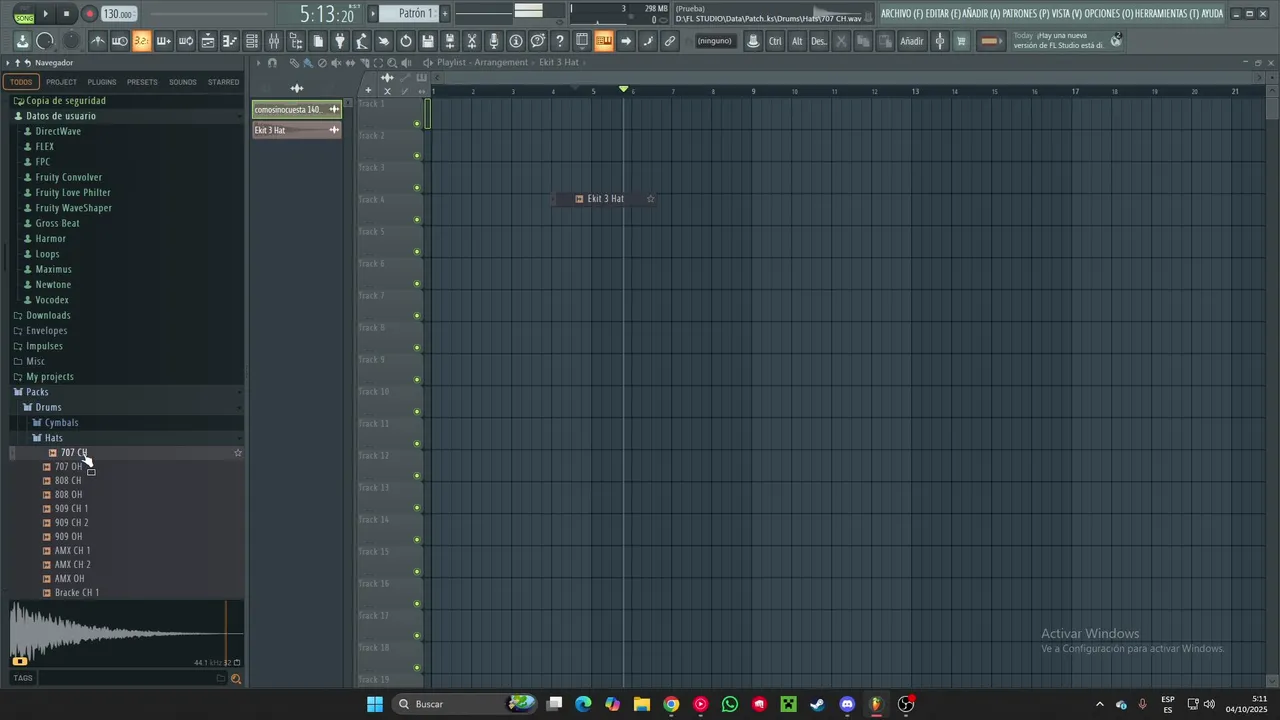Image resolution: width=1280 pixels, height=720 pixels.
Task: Expand the Cymbals folder
Action: (61, 423)
